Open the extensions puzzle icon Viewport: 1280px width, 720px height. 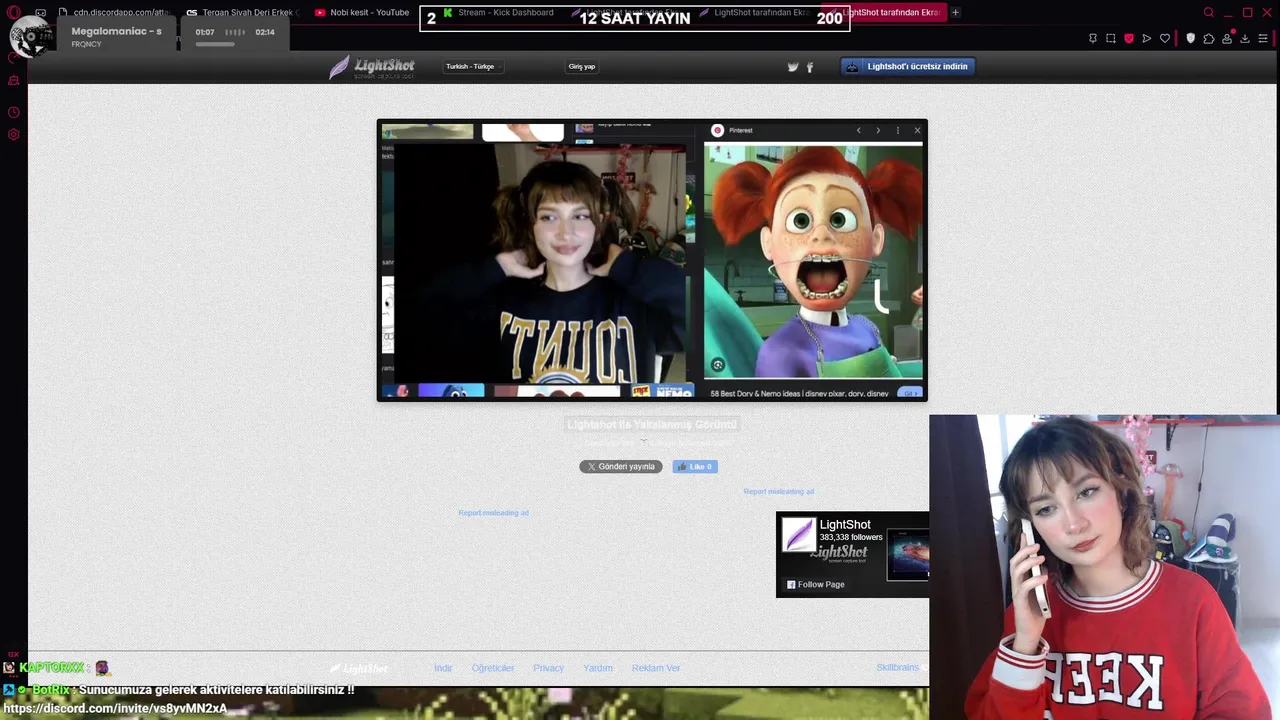click(1209, 38)
